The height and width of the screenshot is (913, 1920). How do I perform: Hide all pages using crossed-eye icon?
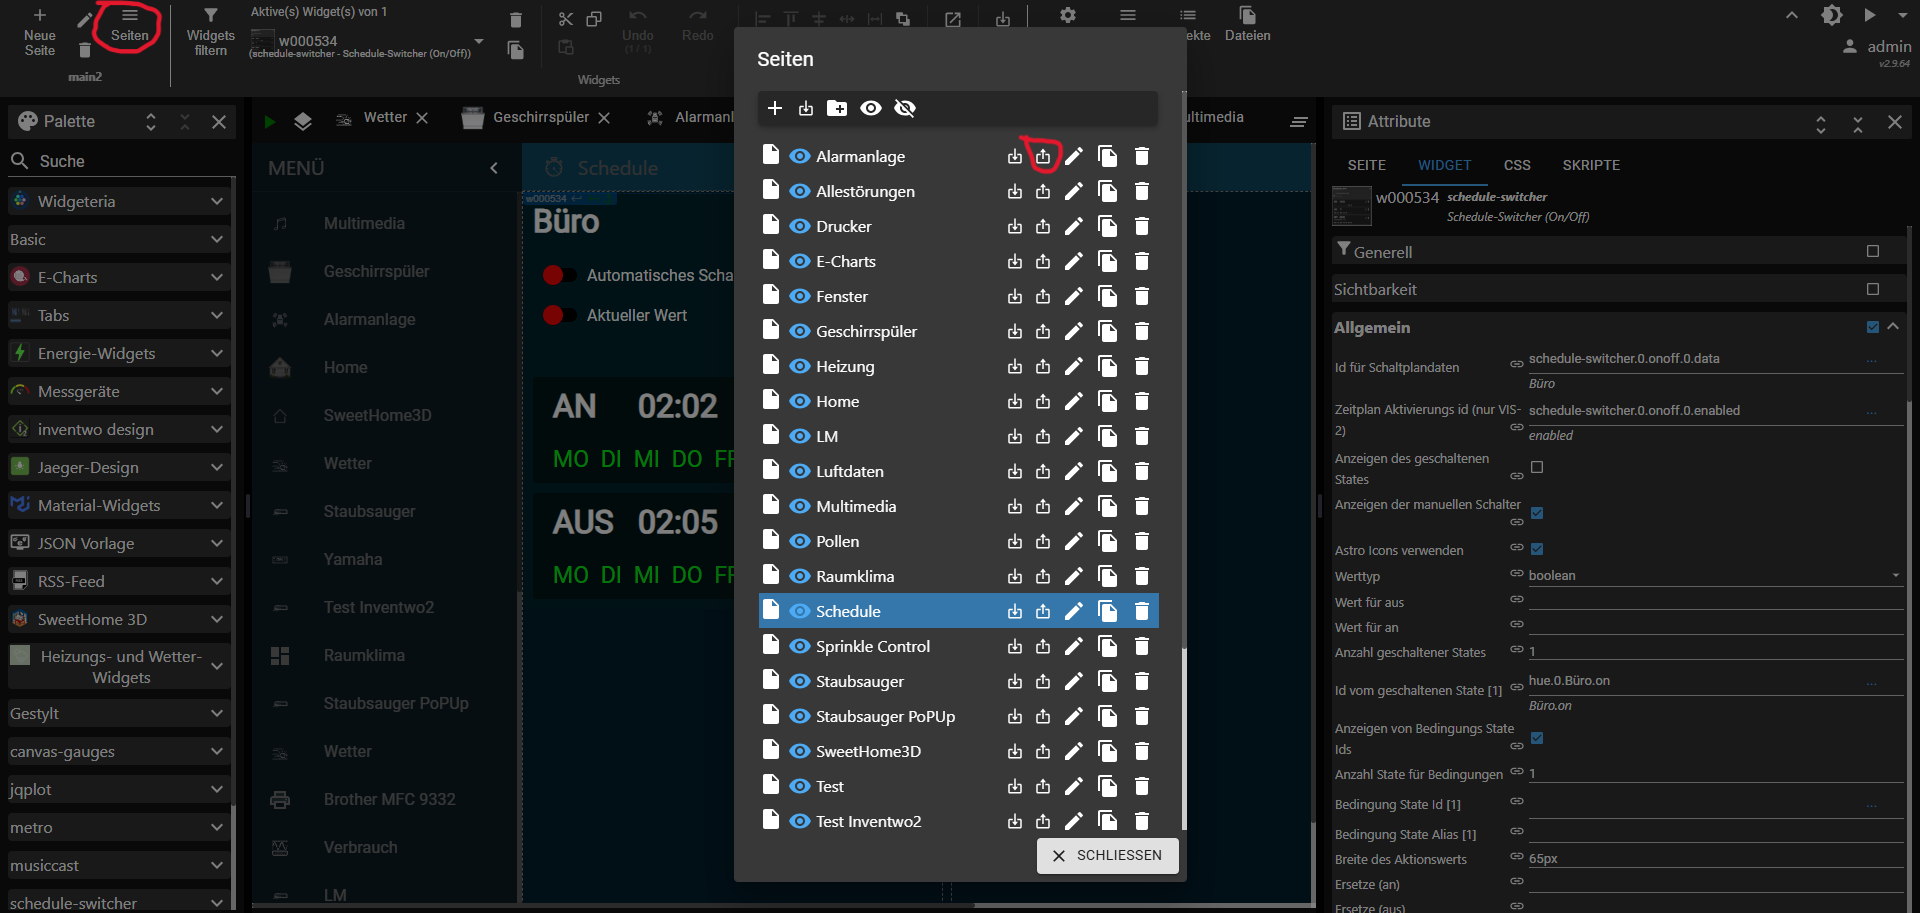905,108
